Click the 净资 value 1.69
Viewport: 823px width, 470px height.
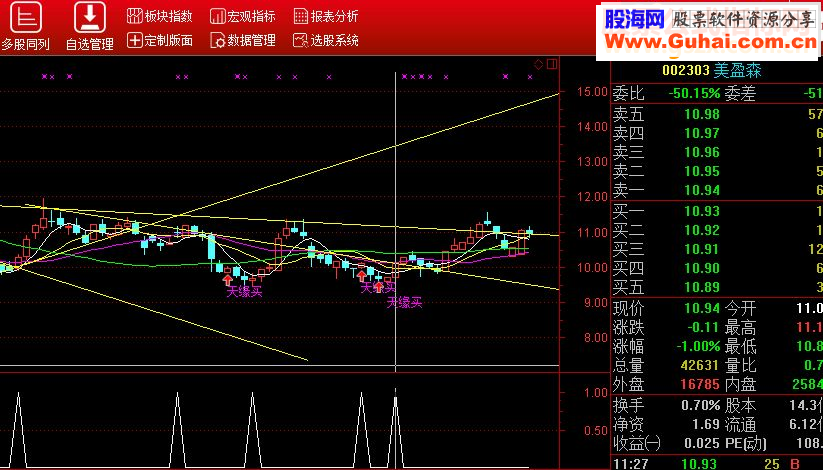705,424
